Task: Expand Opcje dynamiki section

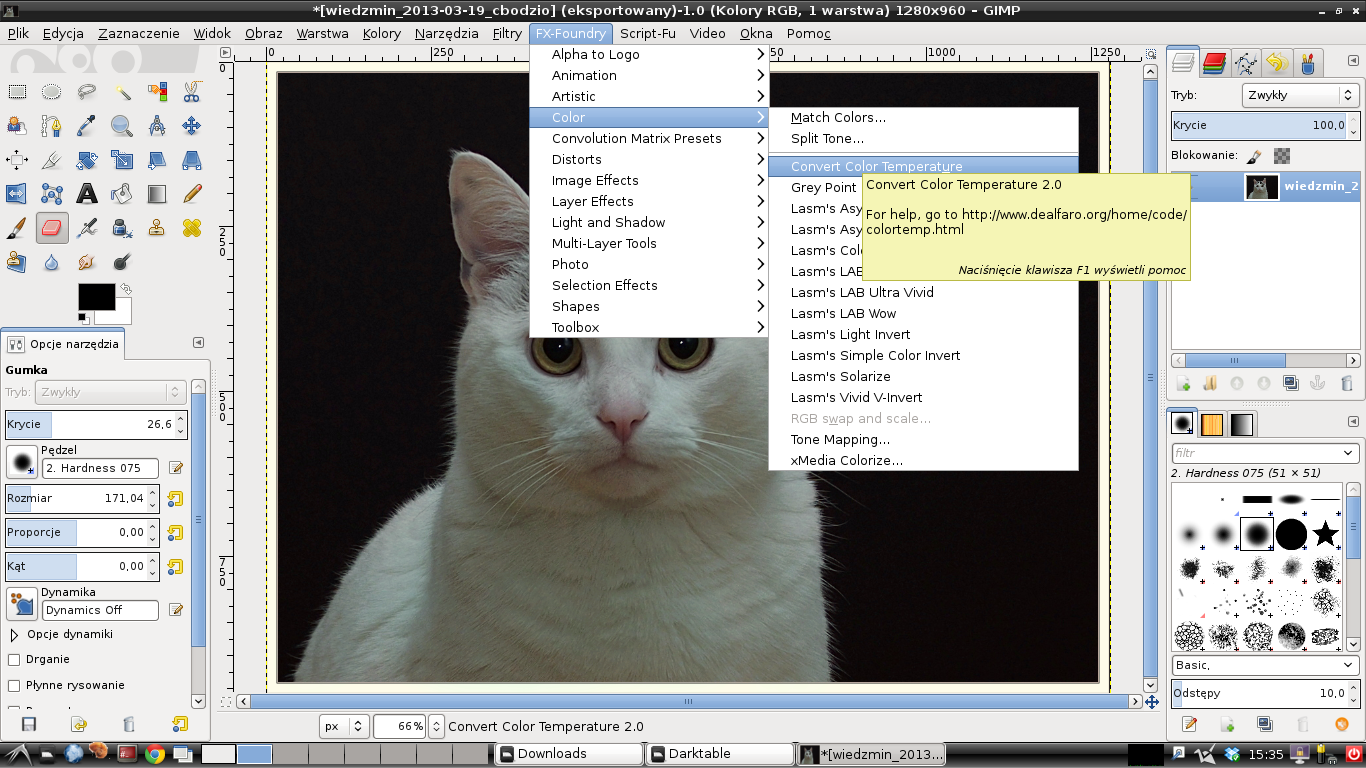Action: tap(14, 634)
